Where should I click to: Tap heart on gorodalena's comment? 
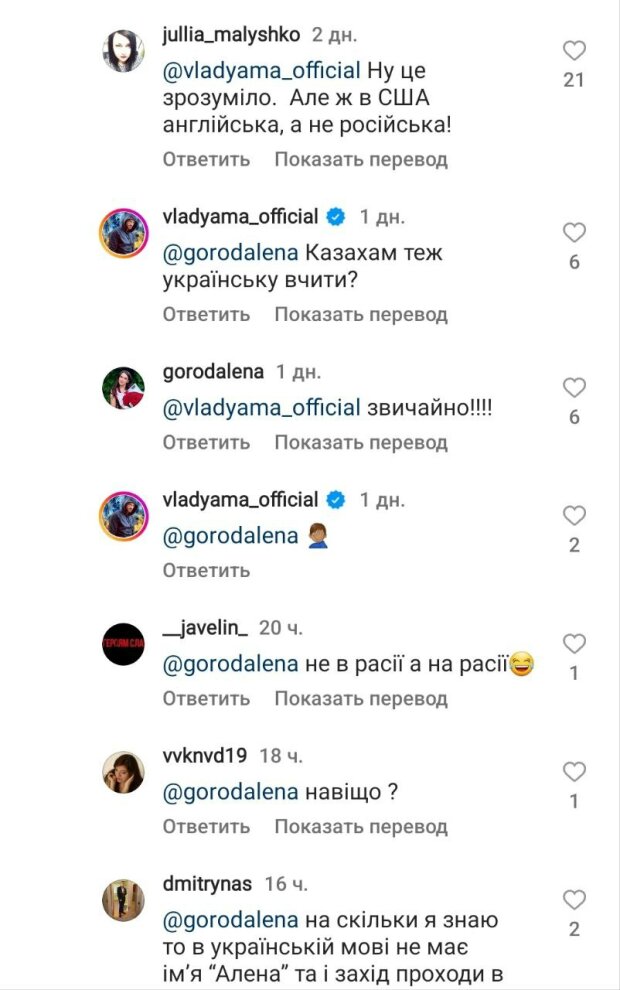coord(573,388)
